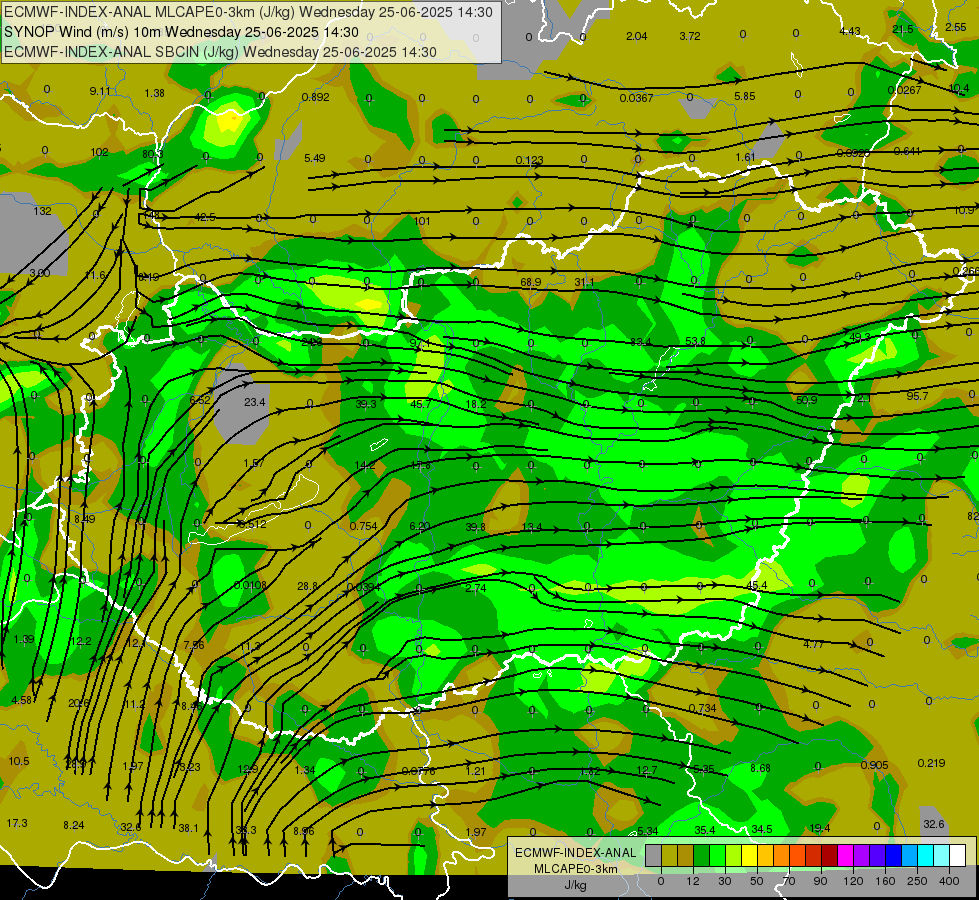Click the map value 68.9
979x900 pixels.
531,282
